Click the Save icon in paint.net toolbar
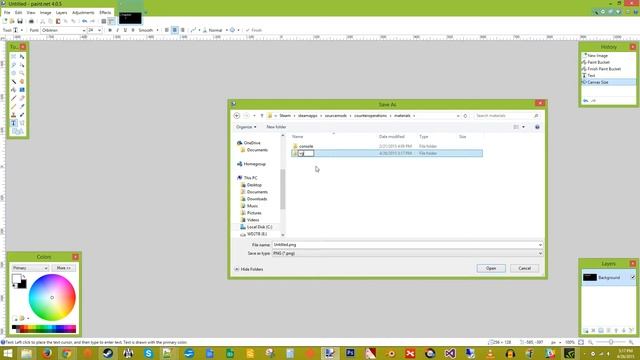This screenshot has height=360, width=640. (20, 21)
